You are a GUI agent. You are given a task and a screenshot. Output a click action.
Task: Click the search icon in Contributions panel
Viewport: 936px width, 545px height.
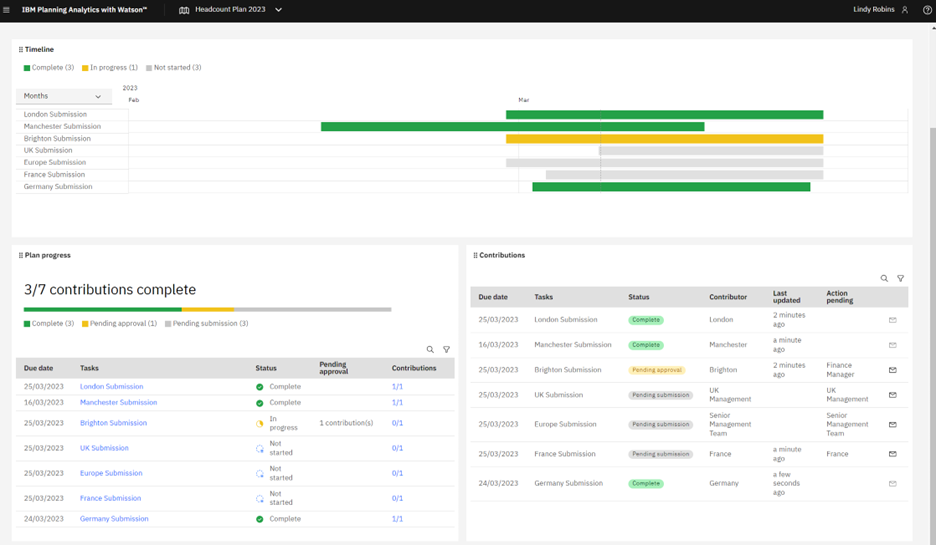click(884, 279)
